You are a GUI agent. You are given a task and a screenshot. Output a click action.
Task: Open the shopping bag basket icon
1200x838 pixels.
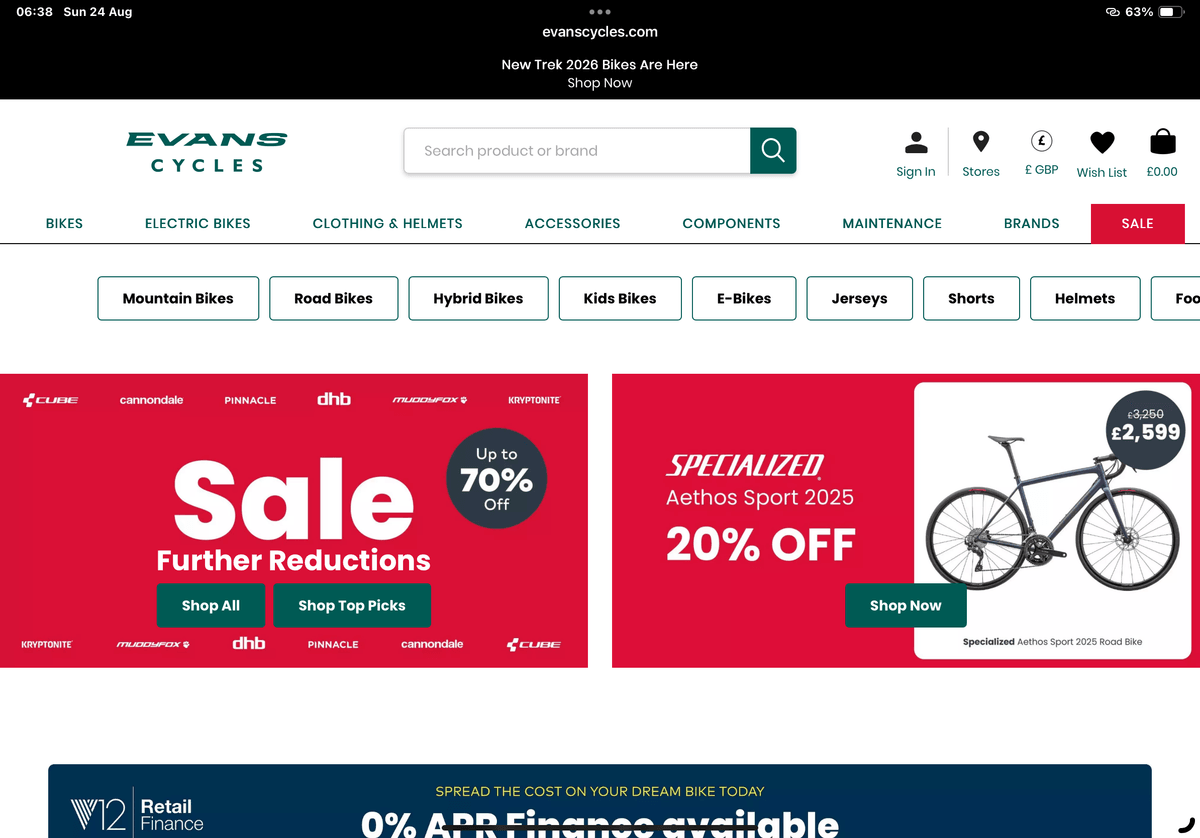1162,142
